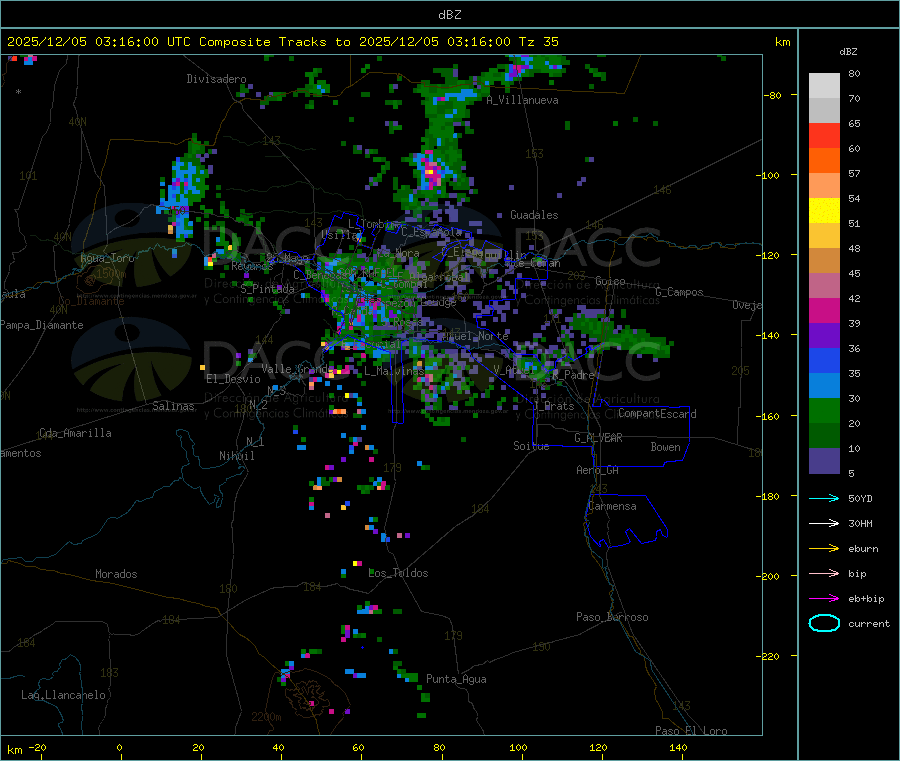
Task: Click the CompantEscard place label
Action: 657,414
